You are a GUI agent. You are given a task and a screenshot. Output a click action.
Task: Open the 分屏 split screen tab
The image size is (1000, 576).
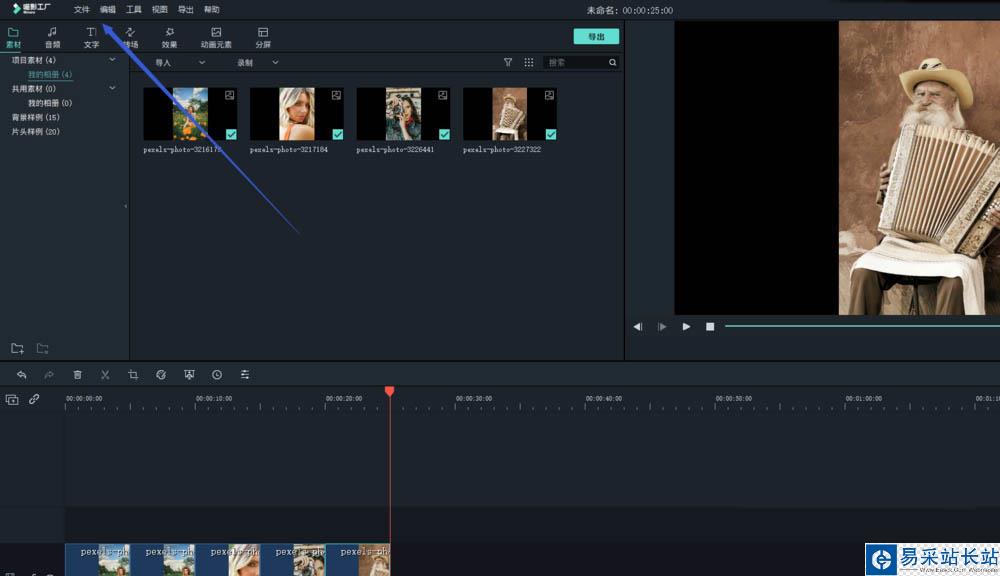[x=263, y=38]
